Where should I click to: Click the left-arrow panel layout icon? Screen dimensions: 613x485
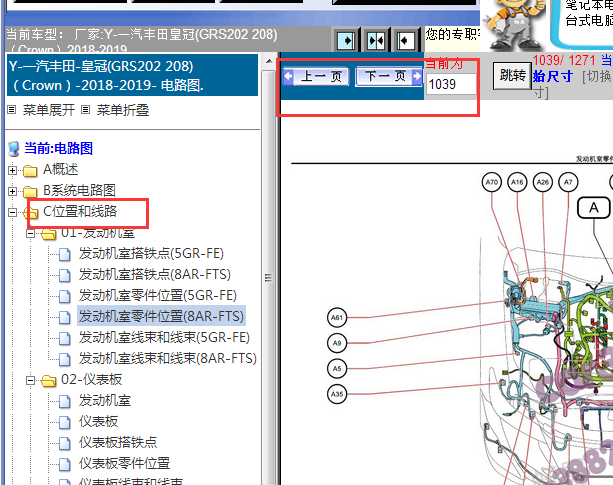pos(405,40)
